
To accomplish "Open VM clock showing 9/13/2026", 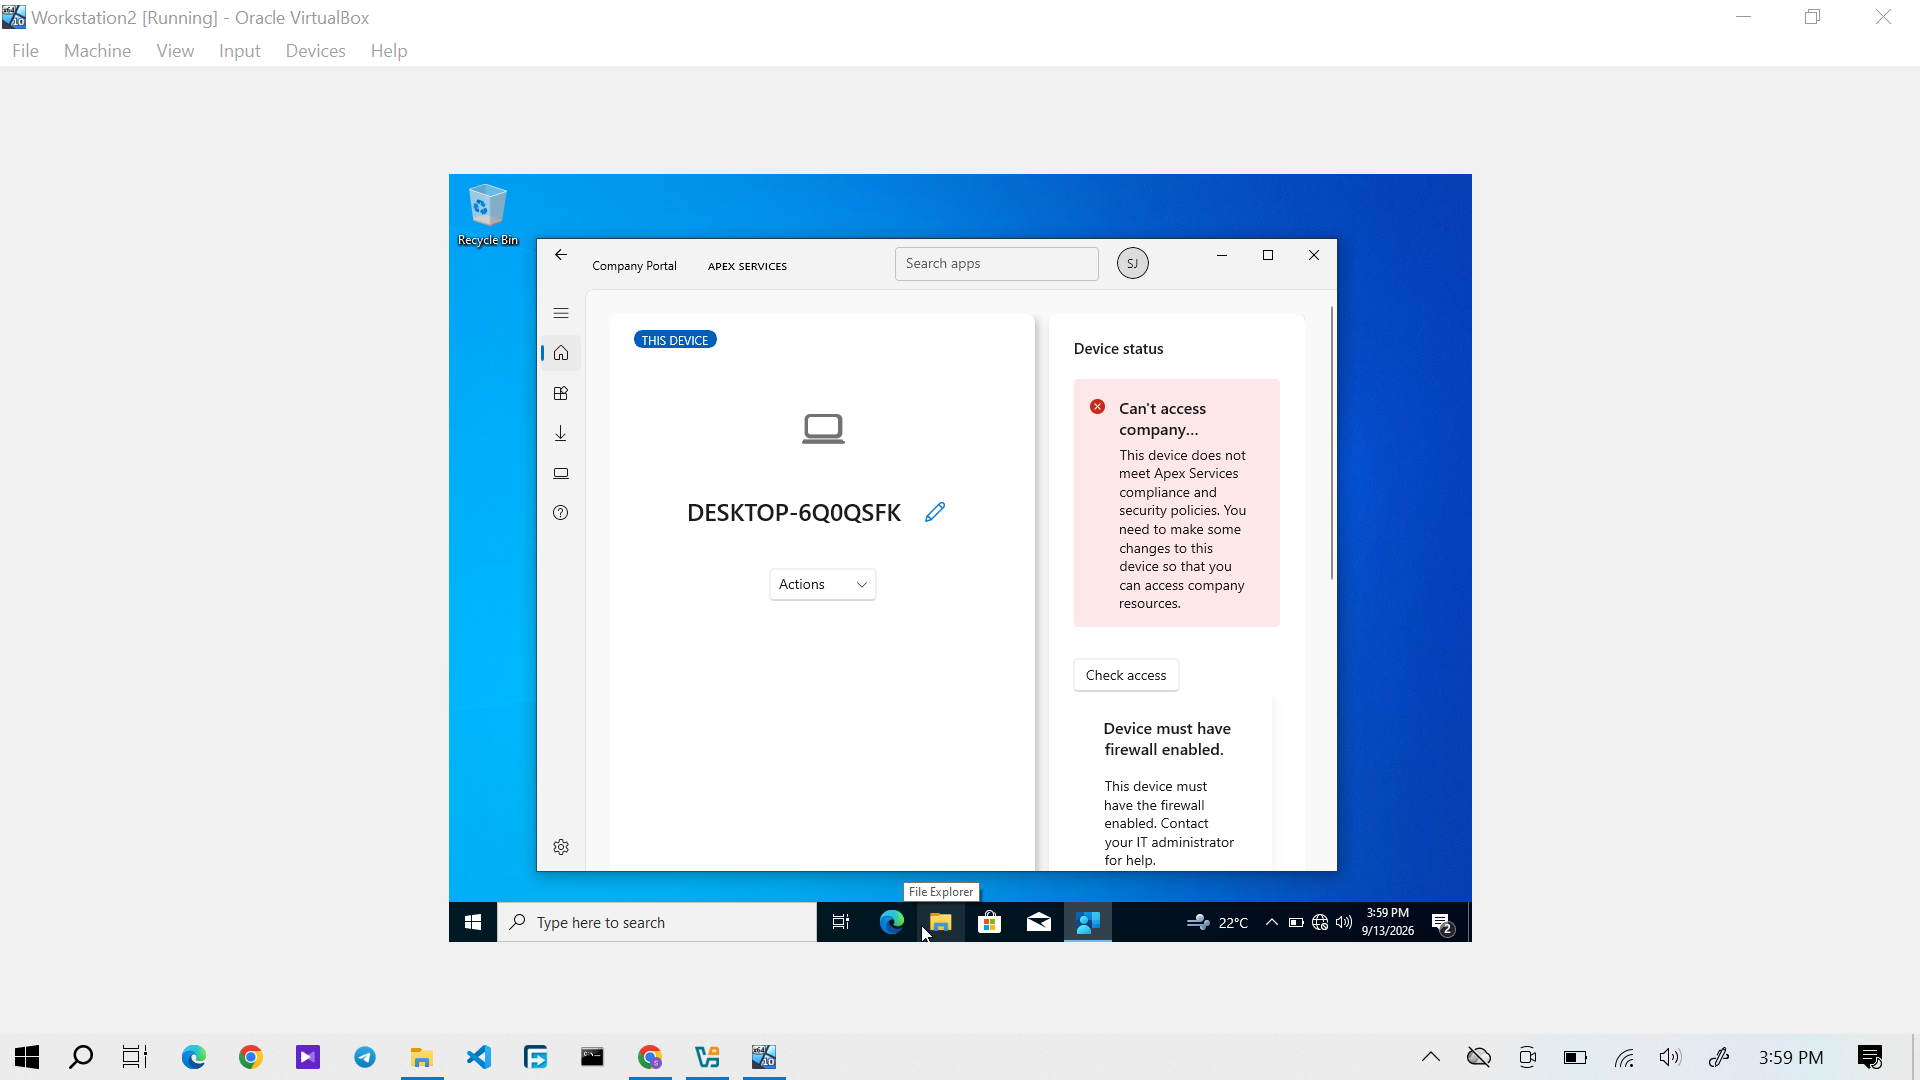I will pos(1388,922).
